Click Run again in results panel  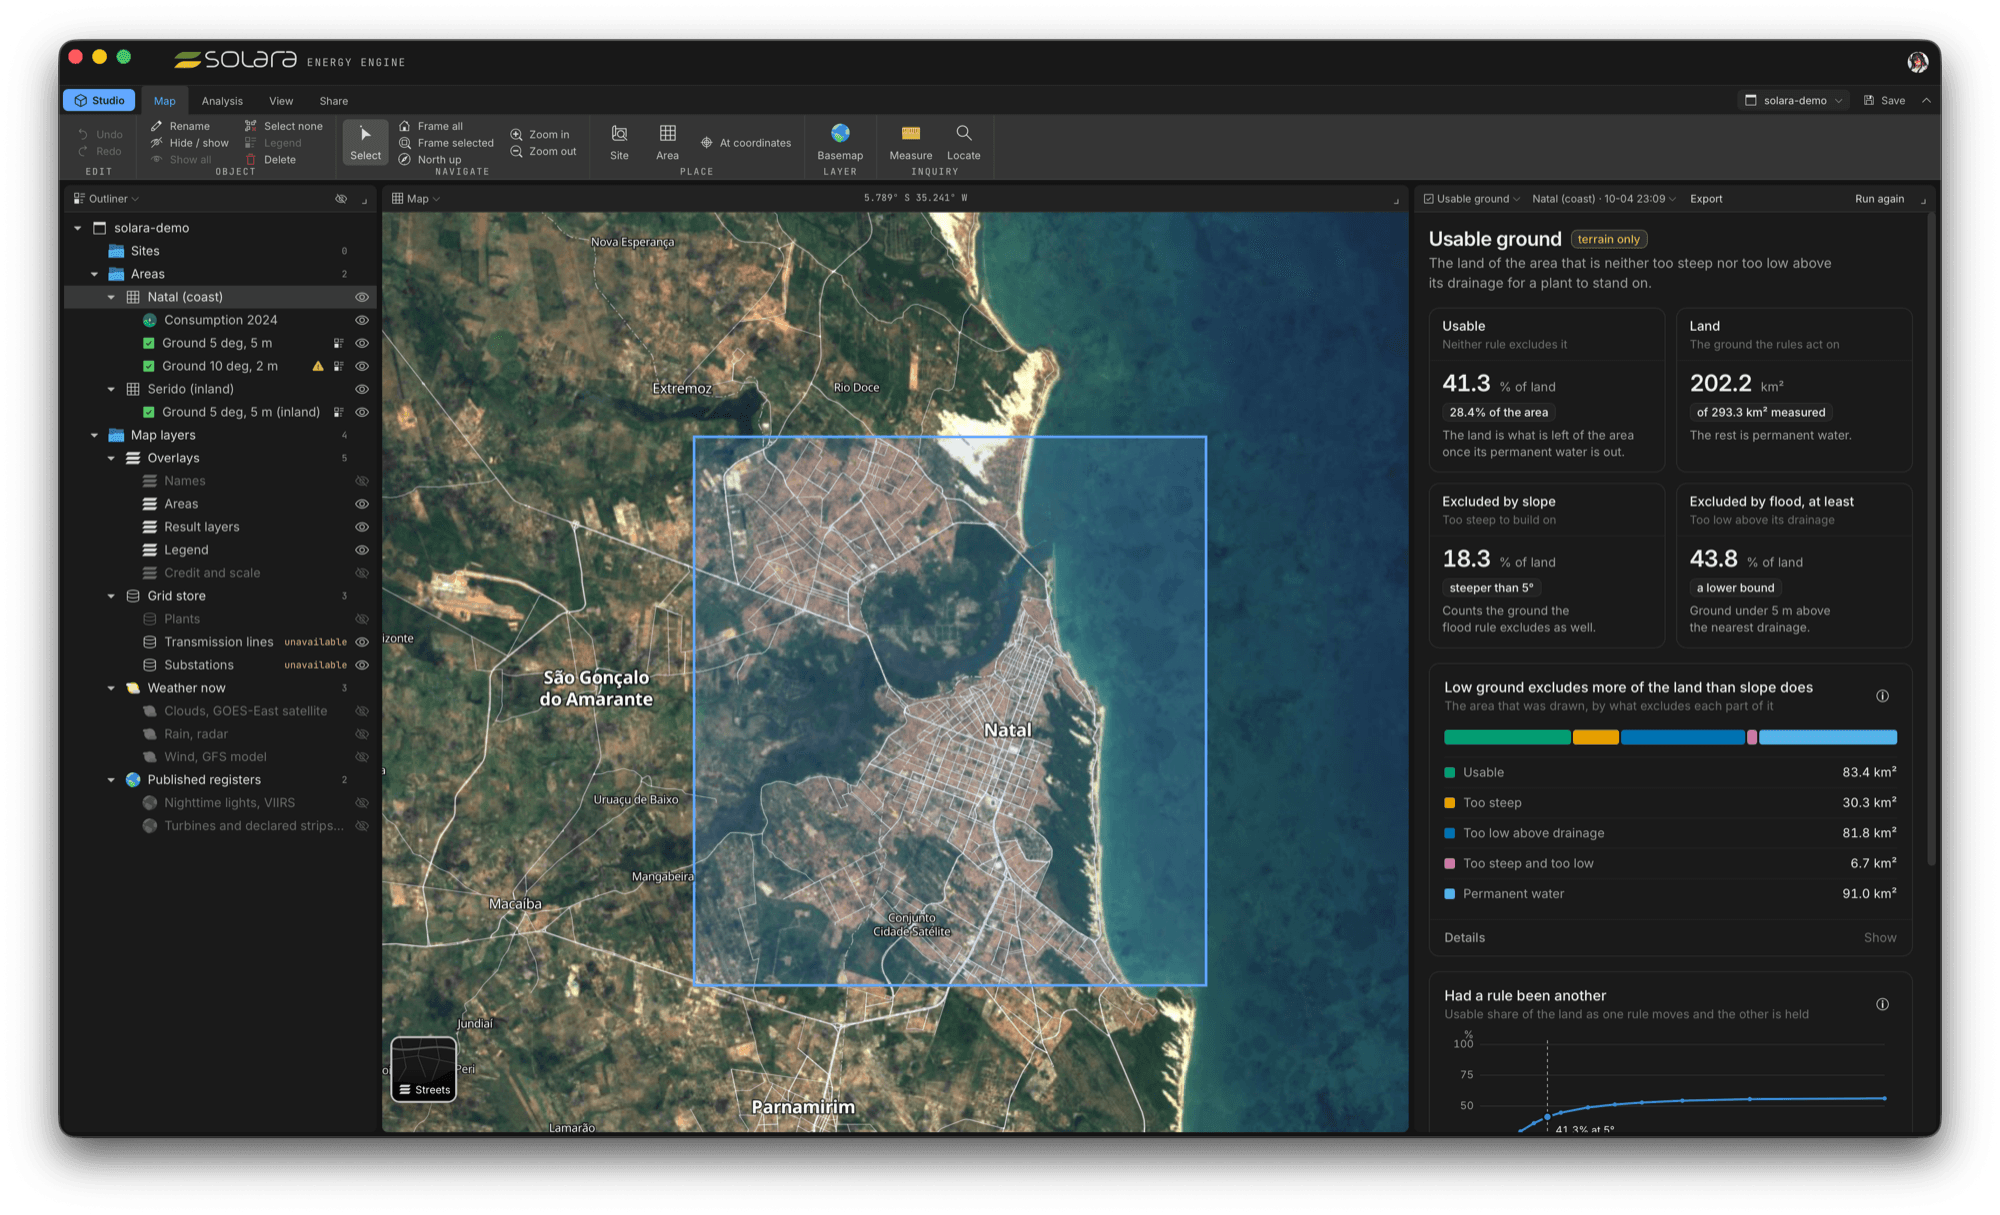1879,199
